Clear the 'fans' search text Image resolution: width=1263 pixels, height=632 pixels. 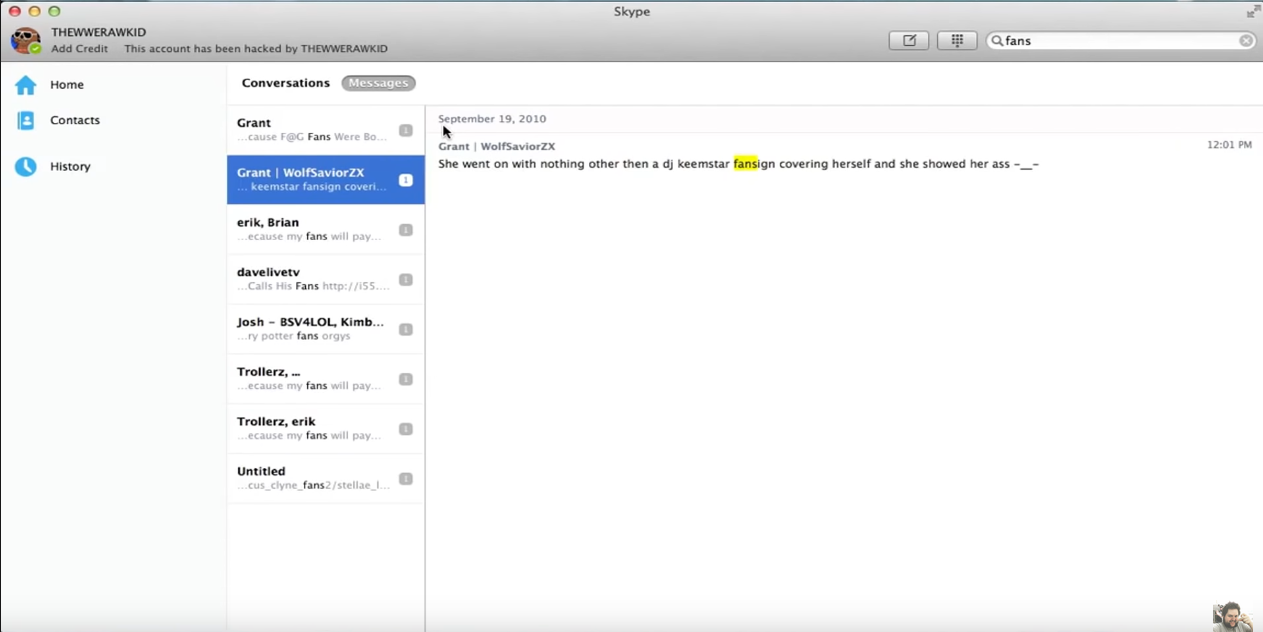point(1246,41)
